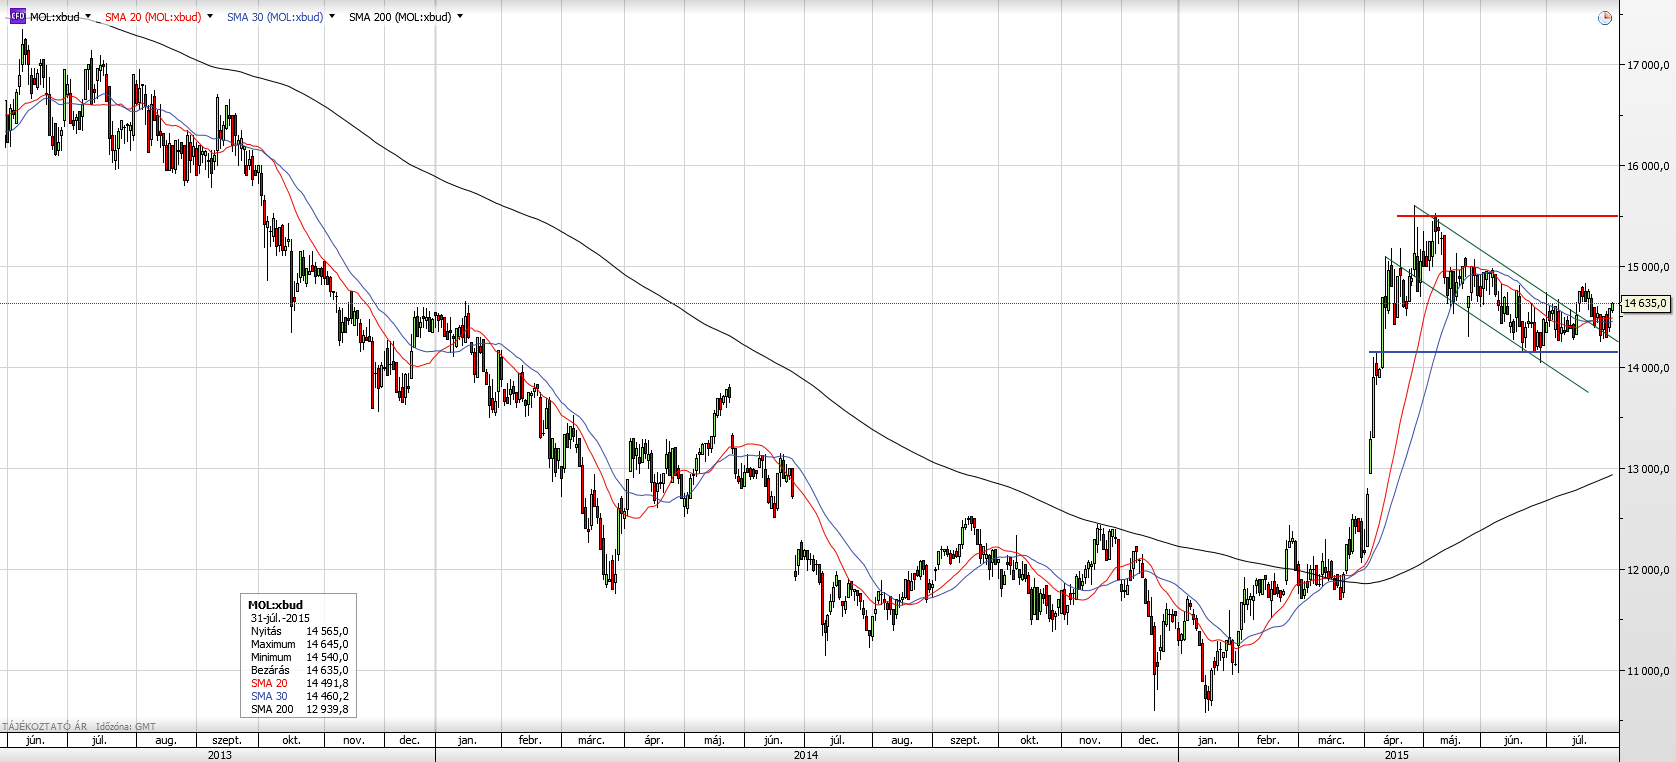The width and height of the screenshot is (1676, 762).
Task: Click the 2014 year label on time axis
Action: (x=806, y=755)
